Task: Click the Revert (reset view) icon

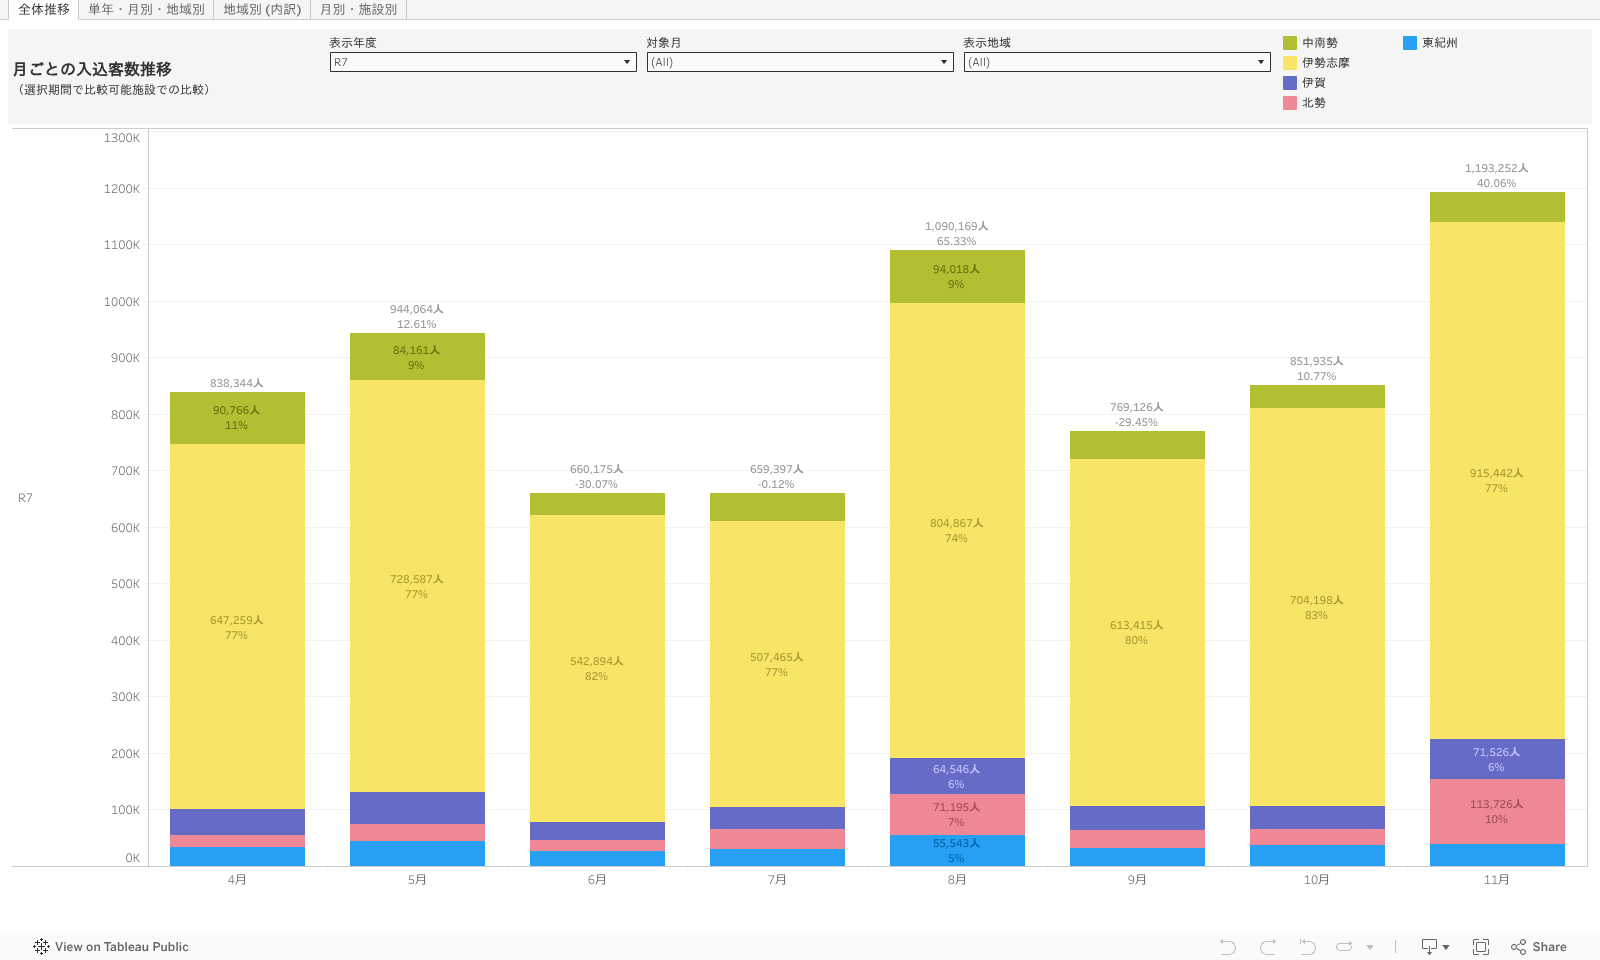Action: coord(1307,947)
